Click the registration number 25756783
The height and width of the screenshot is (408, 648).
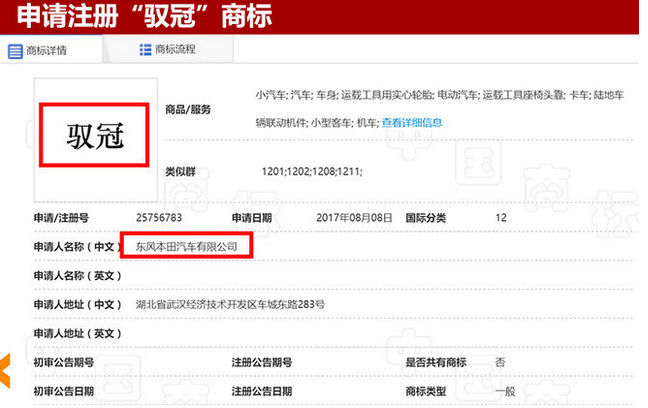click(x=161, y=217)
